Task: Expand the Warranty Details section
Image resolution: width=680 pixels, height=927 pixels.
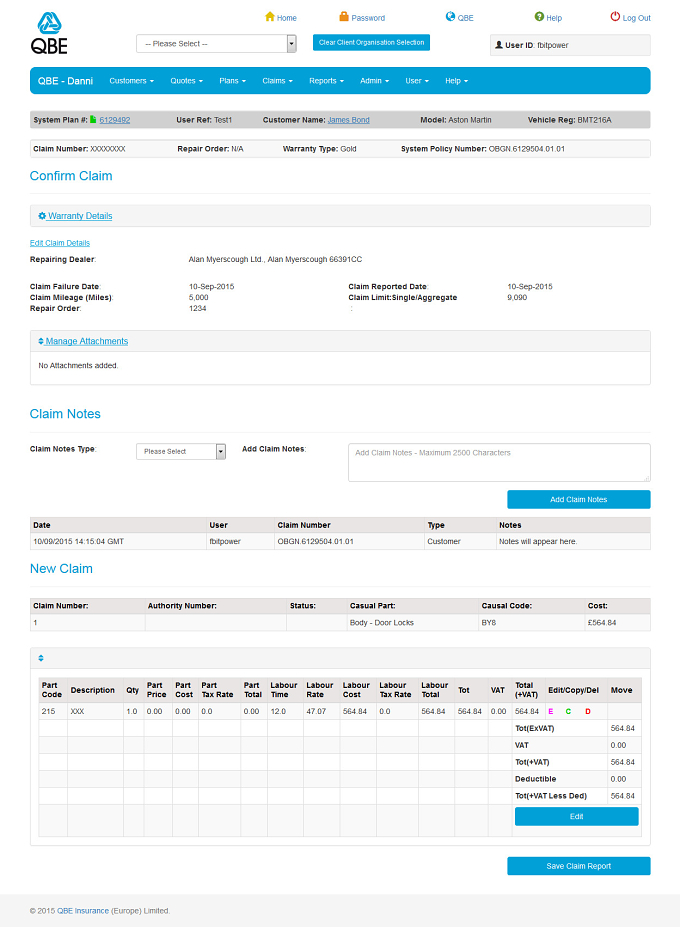Action: (75, 216)
